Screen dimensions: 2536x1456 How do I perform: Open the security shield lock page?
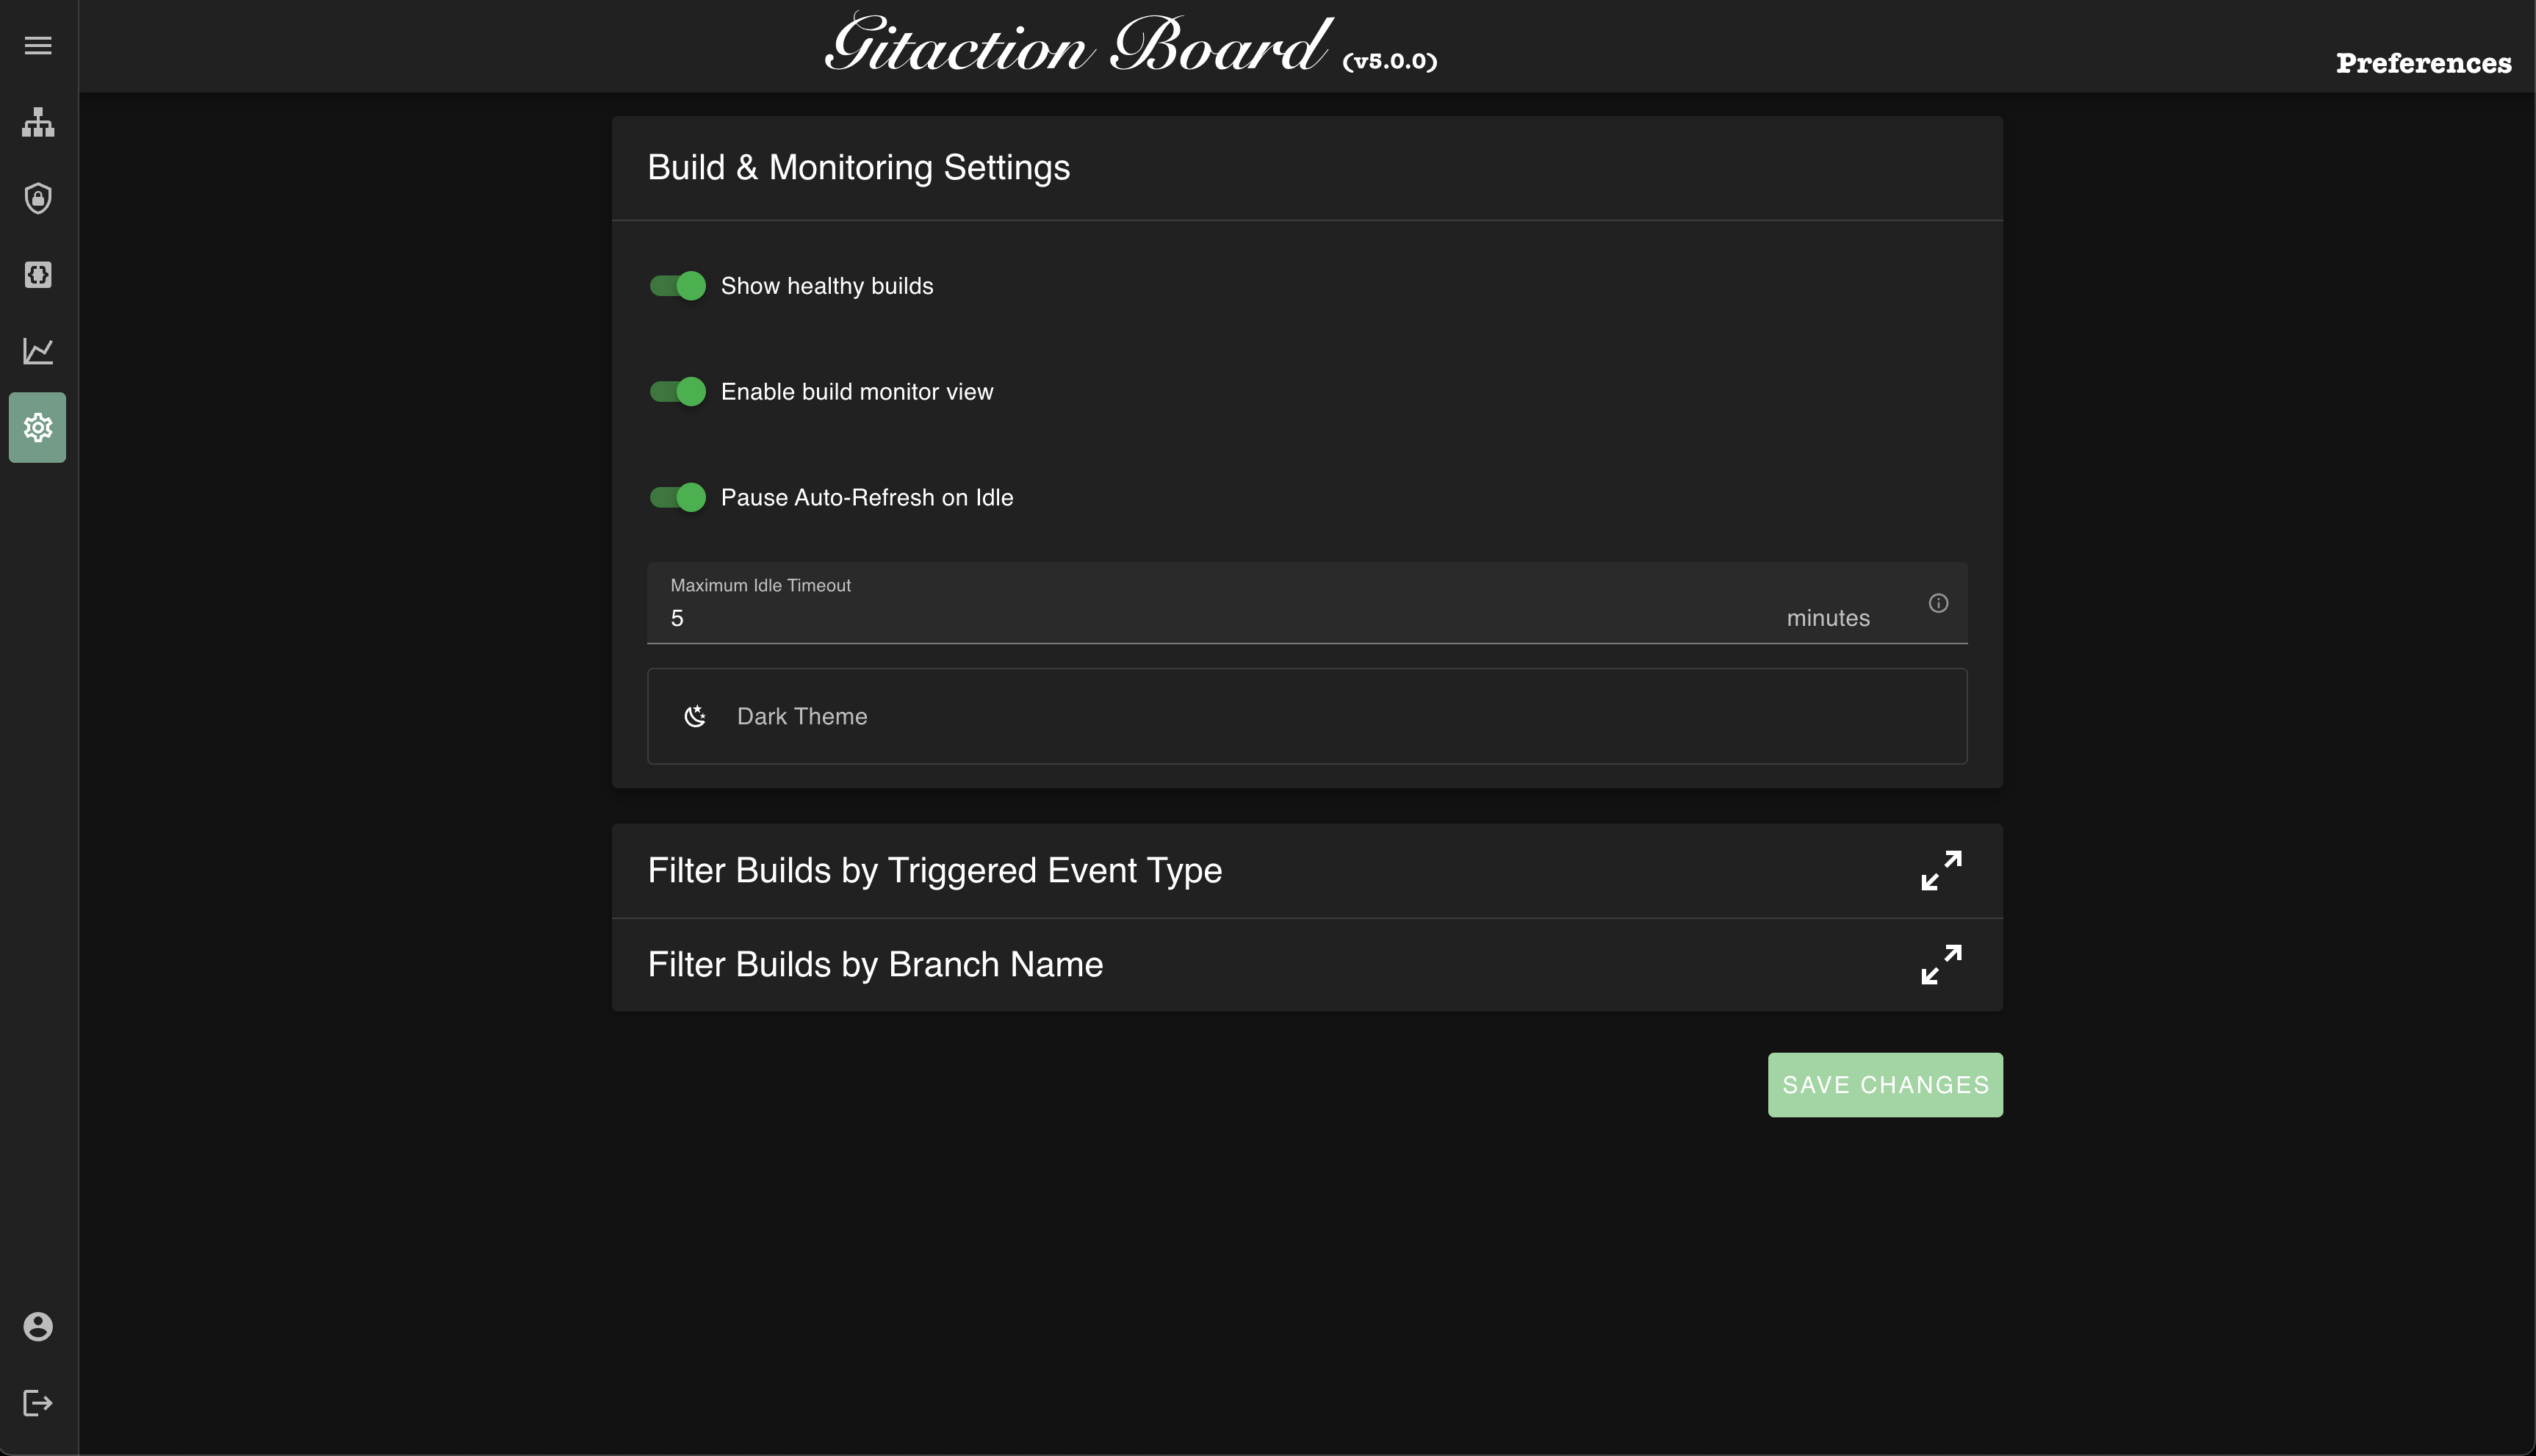coord(38,198)
